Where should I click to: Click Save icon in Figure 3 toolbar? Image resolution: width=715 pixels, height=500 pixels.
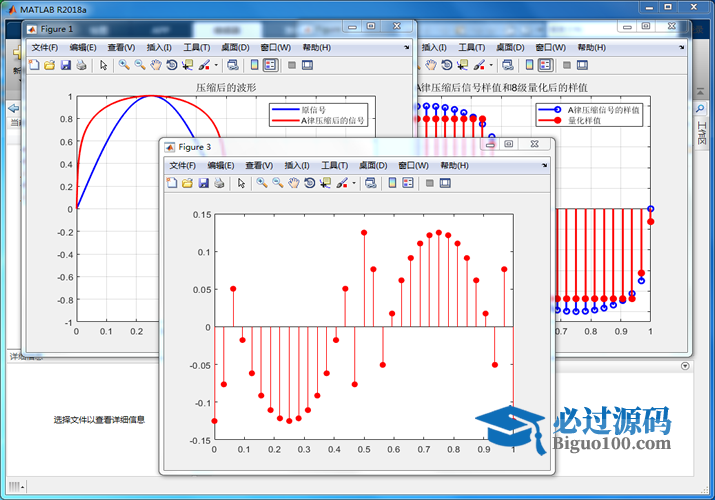point(203,183)
